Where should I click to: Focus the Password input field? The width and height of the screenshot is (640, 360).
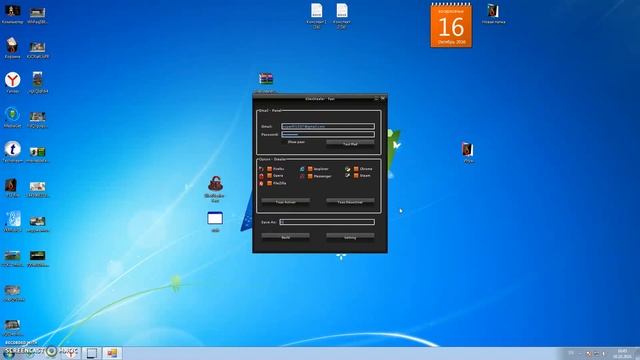pos(328,134)
